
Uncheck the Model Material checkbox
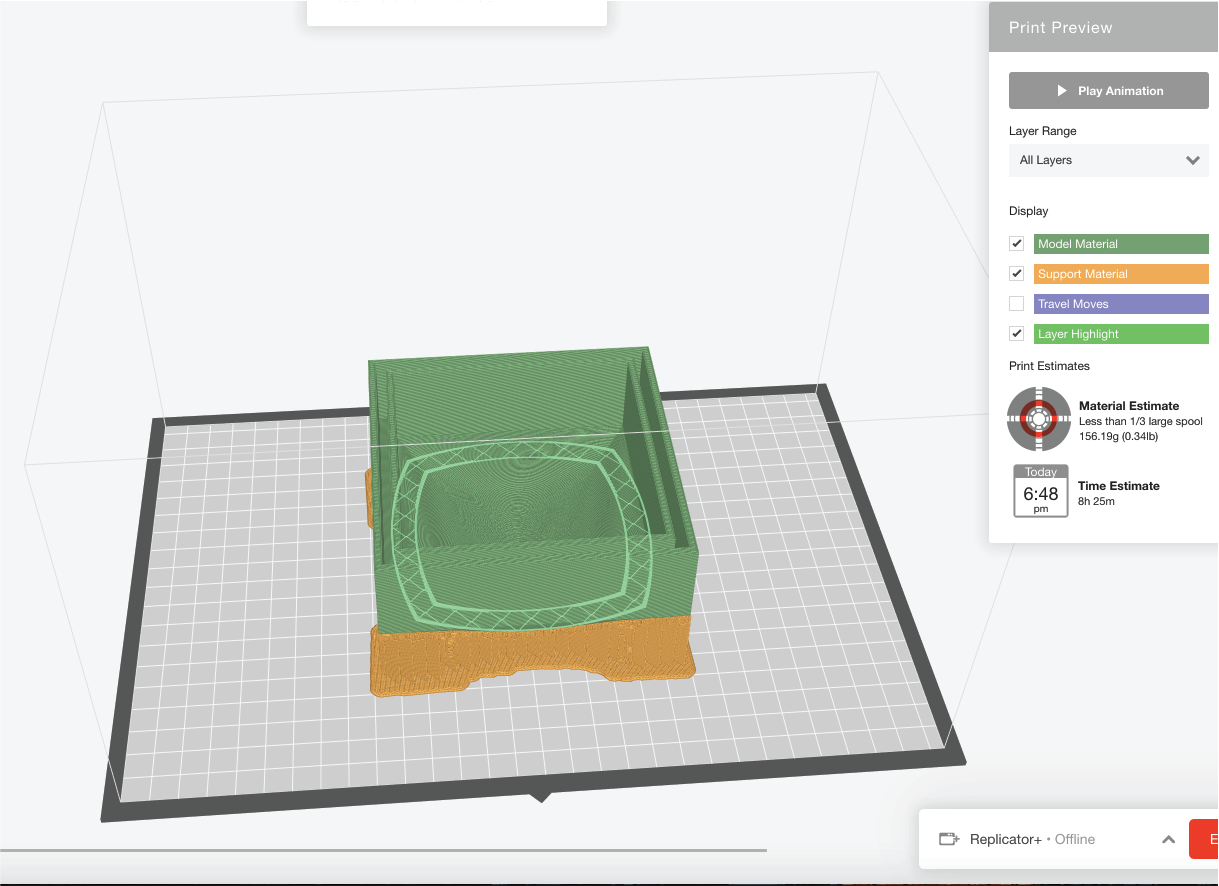(1016, 244)
